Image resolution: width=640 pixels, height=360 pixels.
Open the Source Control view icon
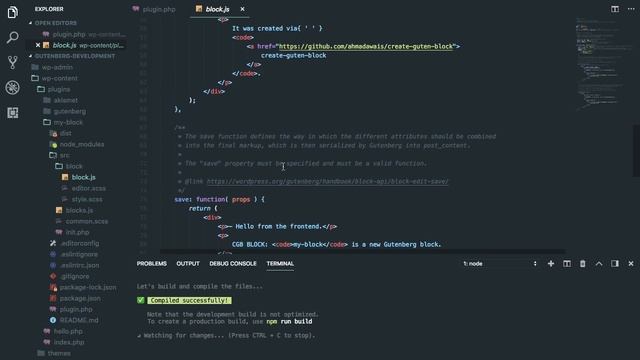click(x=13, y=62)
